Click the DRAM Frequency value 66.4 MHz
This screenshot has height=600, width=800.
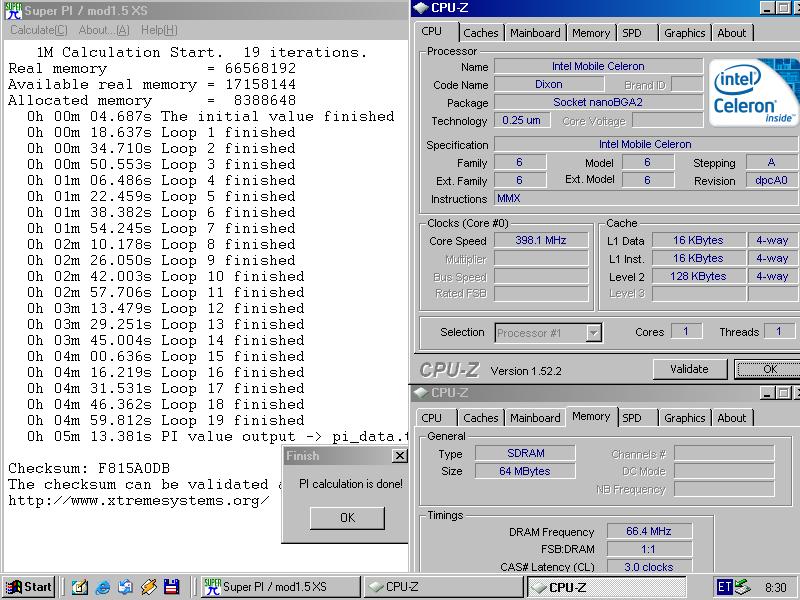[649, 531]
